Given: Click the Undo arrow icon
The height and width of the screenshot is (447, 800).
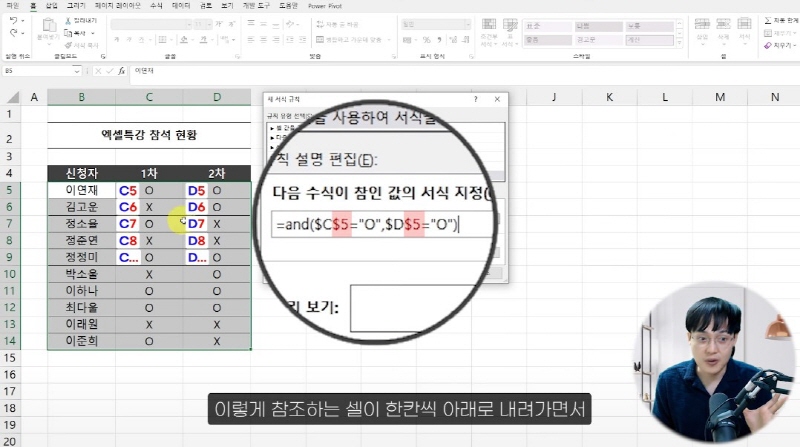Looking at the screenshot, I should pyautogui.click(x=13, y=20).
